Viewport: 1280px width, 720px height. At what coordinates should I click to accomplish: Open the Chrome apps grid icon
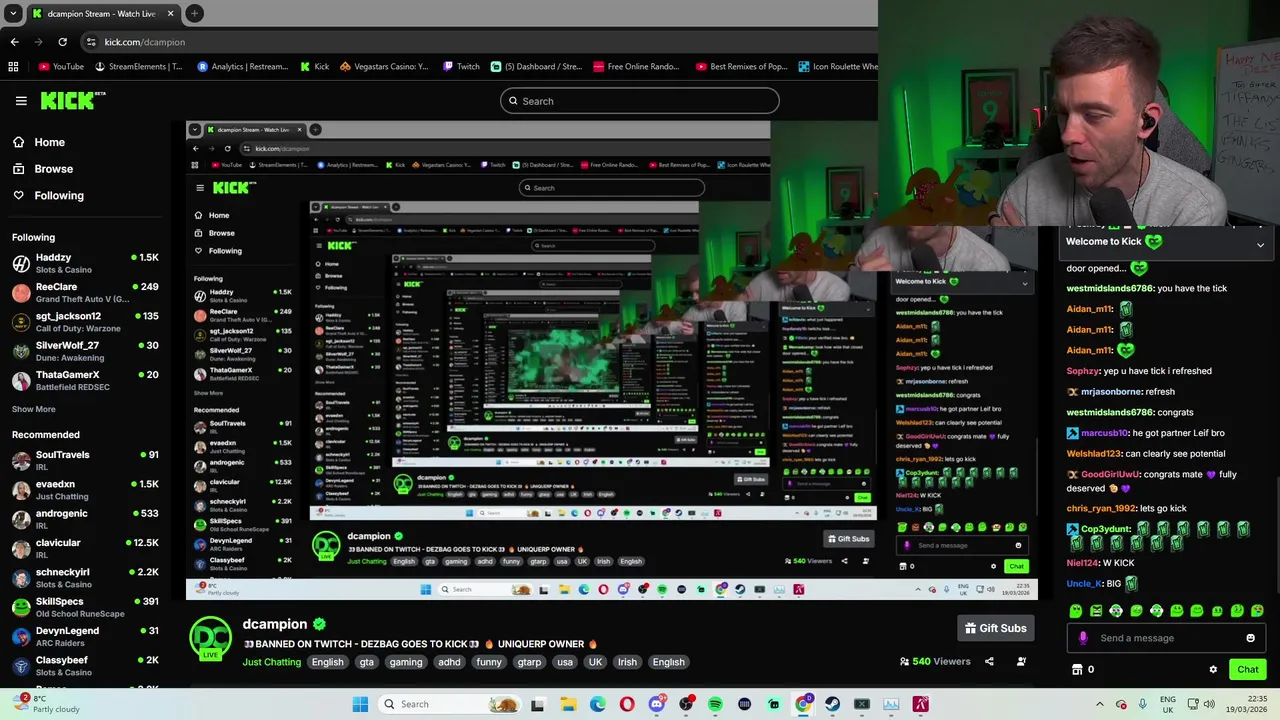(13, 67)
